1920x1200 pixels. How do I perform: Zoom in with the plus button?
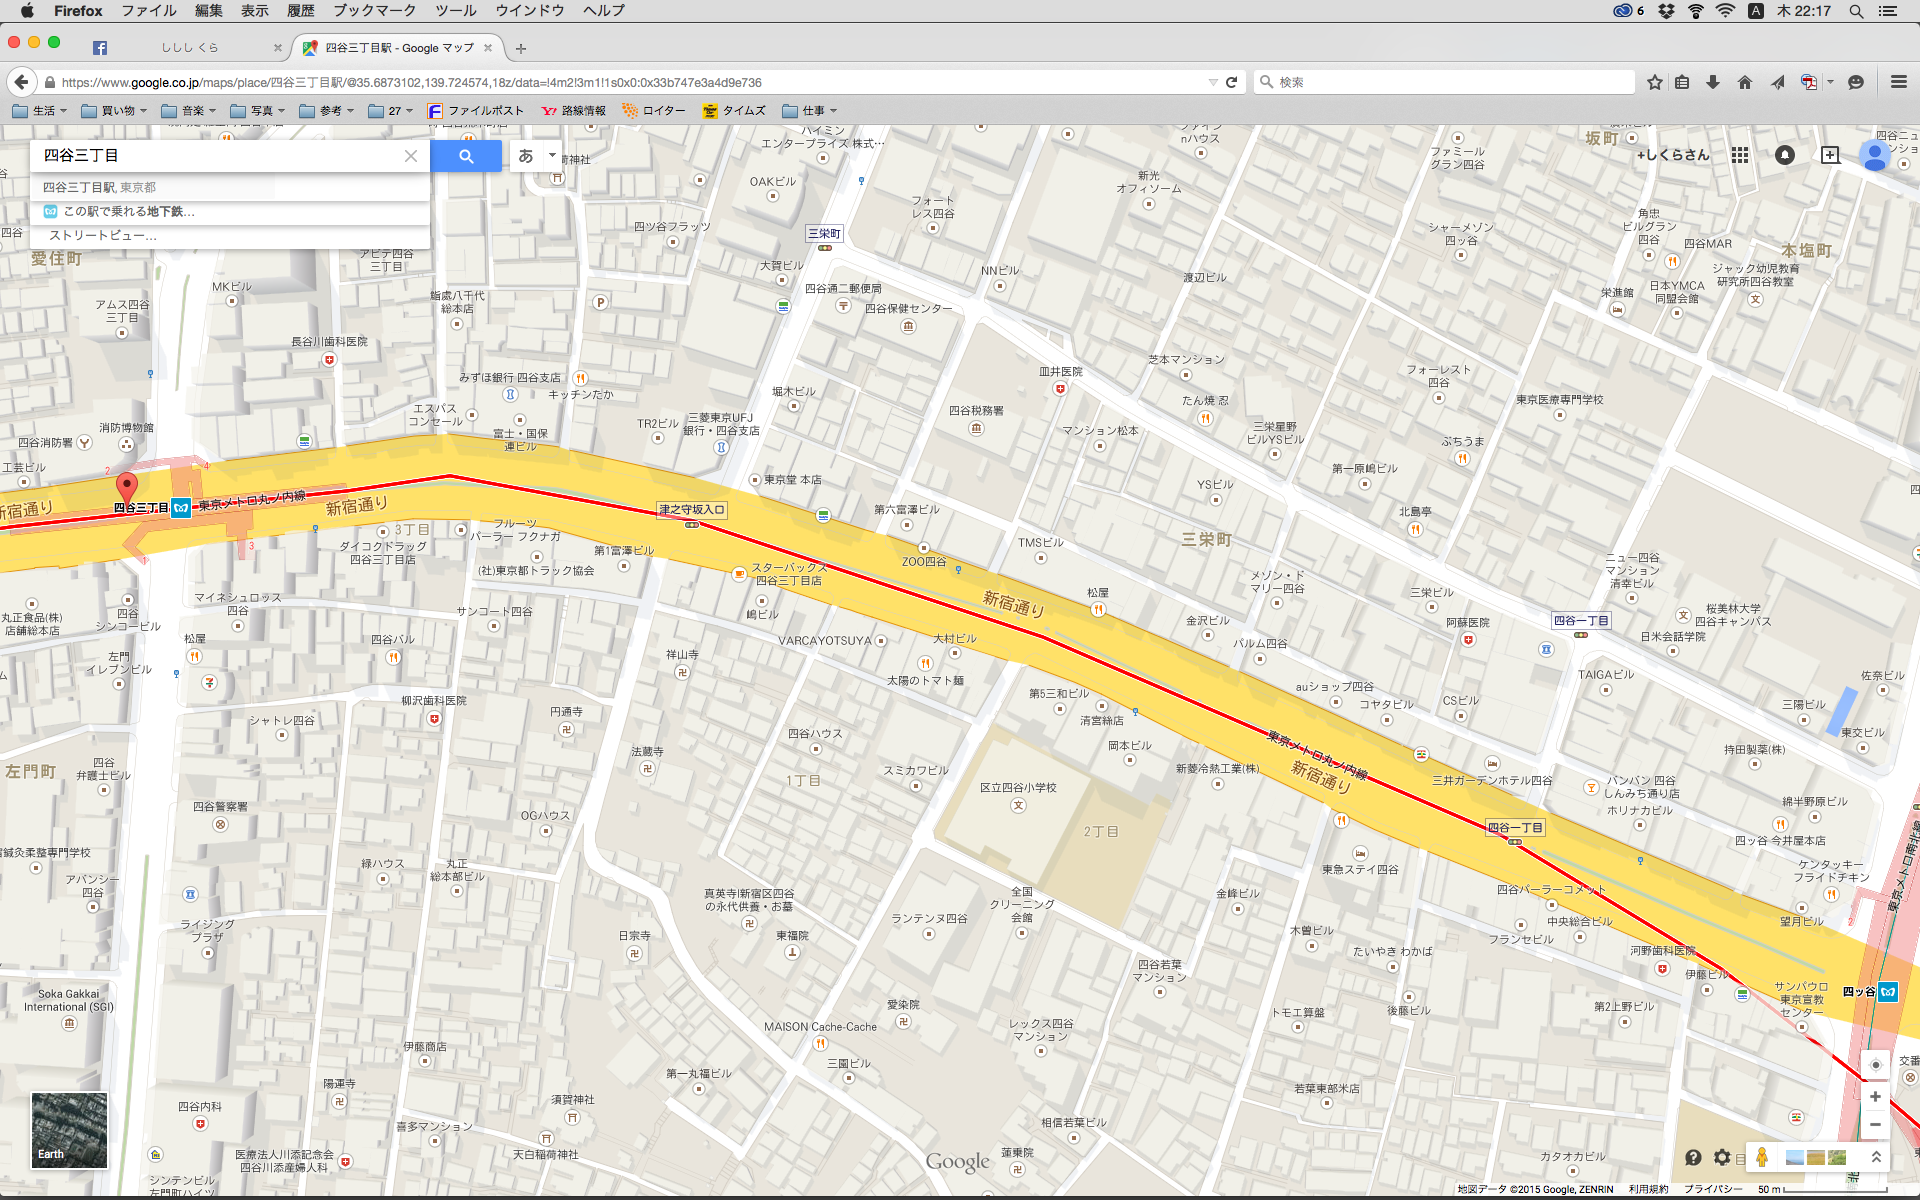(1875, 1097)
